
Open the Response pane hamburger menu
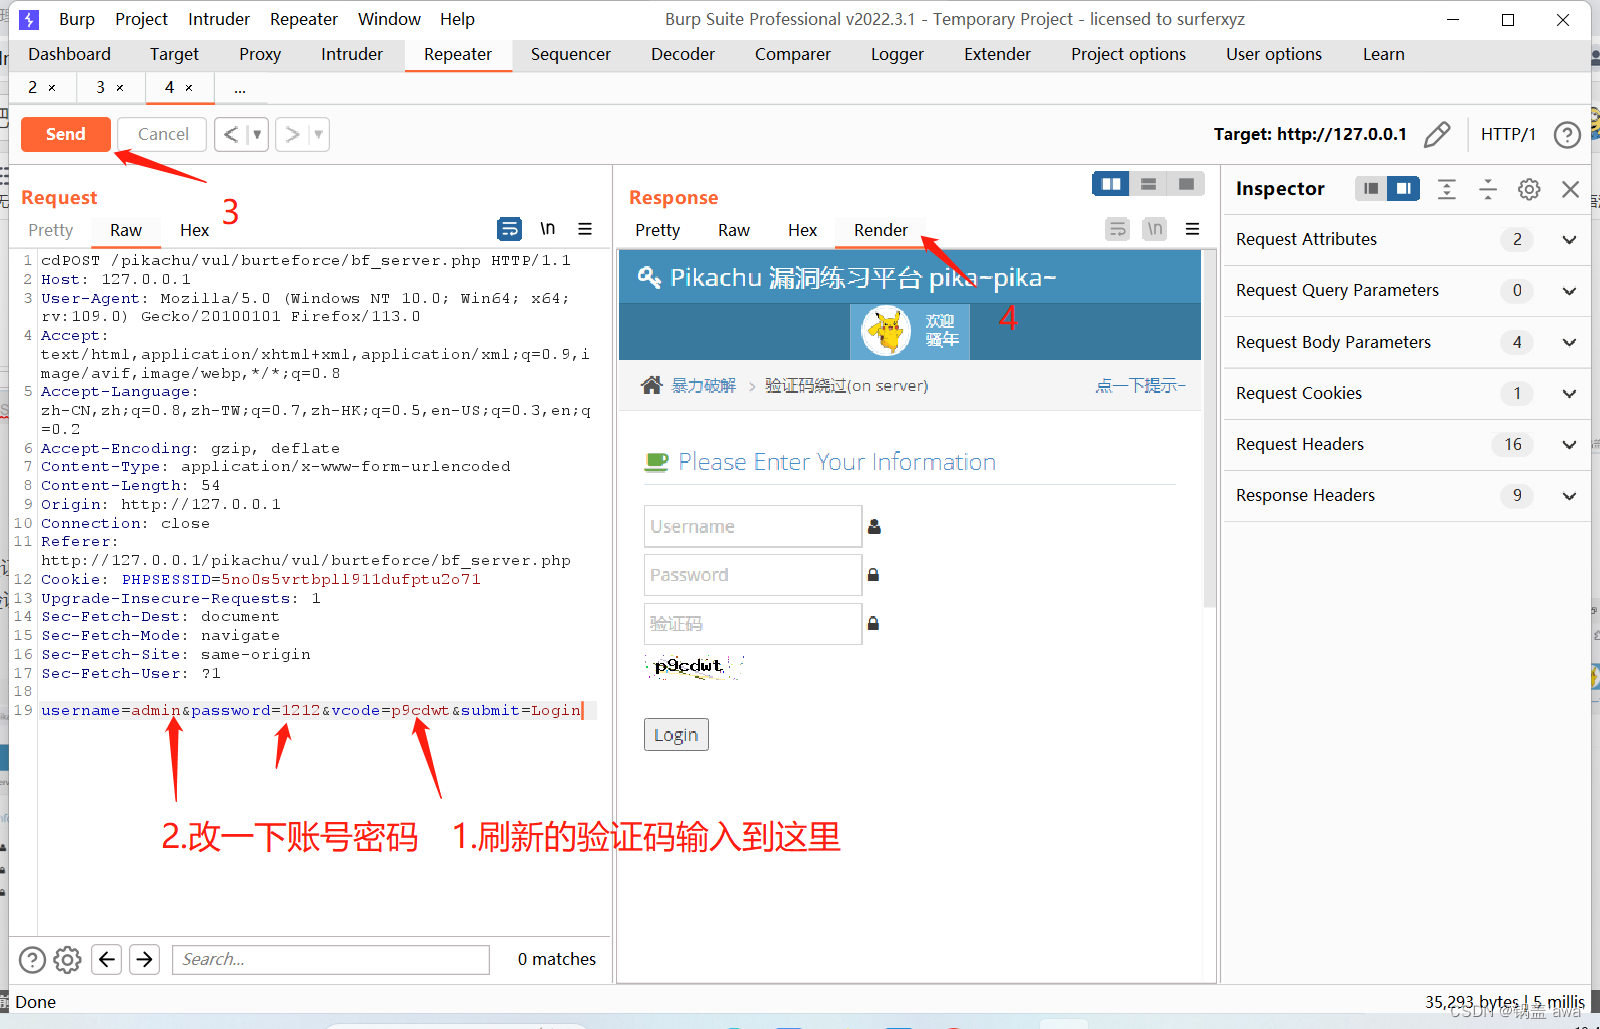pos(1192,229)
